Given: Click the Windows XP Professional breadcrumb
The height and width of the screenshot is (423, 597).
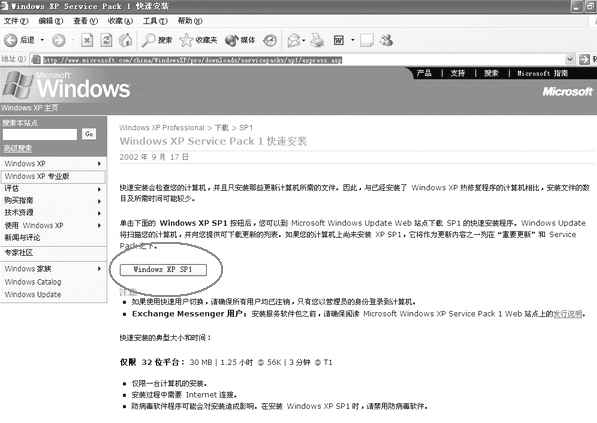Looking at the screenshot, I should pyautogui.click(x=162, y=128).
